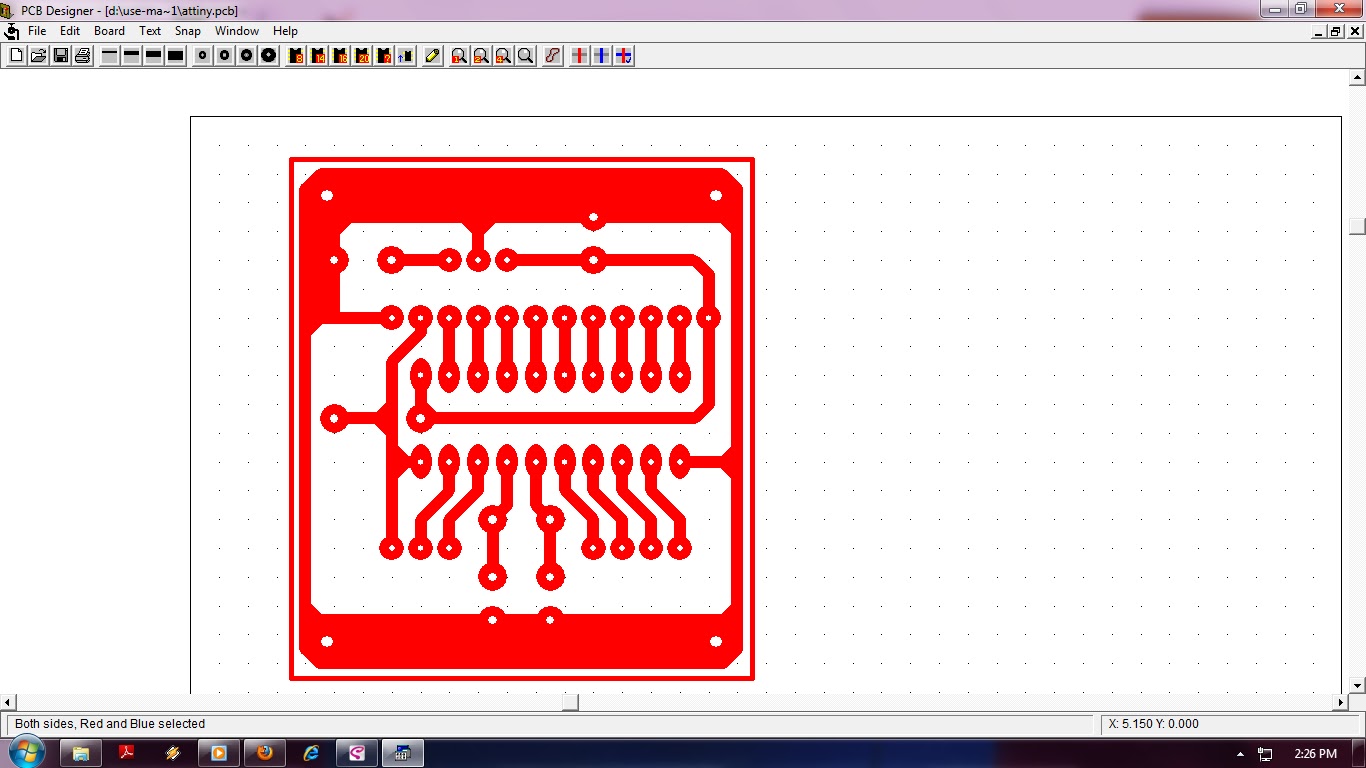Select the curved trace routing tool

click(x=551, y=56)
